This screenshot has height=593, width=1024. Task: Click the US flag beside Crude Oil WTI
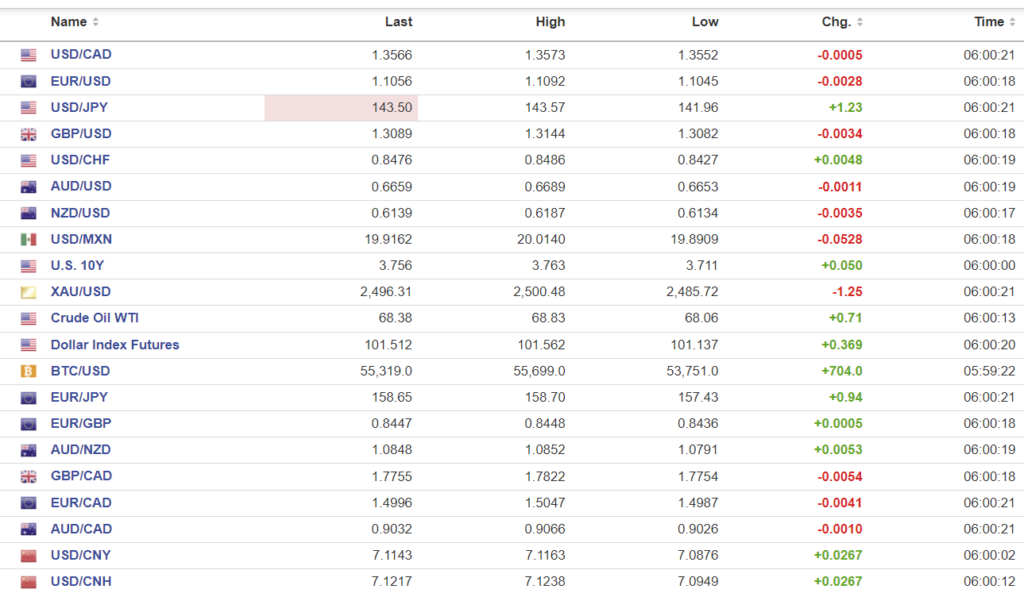28,318
